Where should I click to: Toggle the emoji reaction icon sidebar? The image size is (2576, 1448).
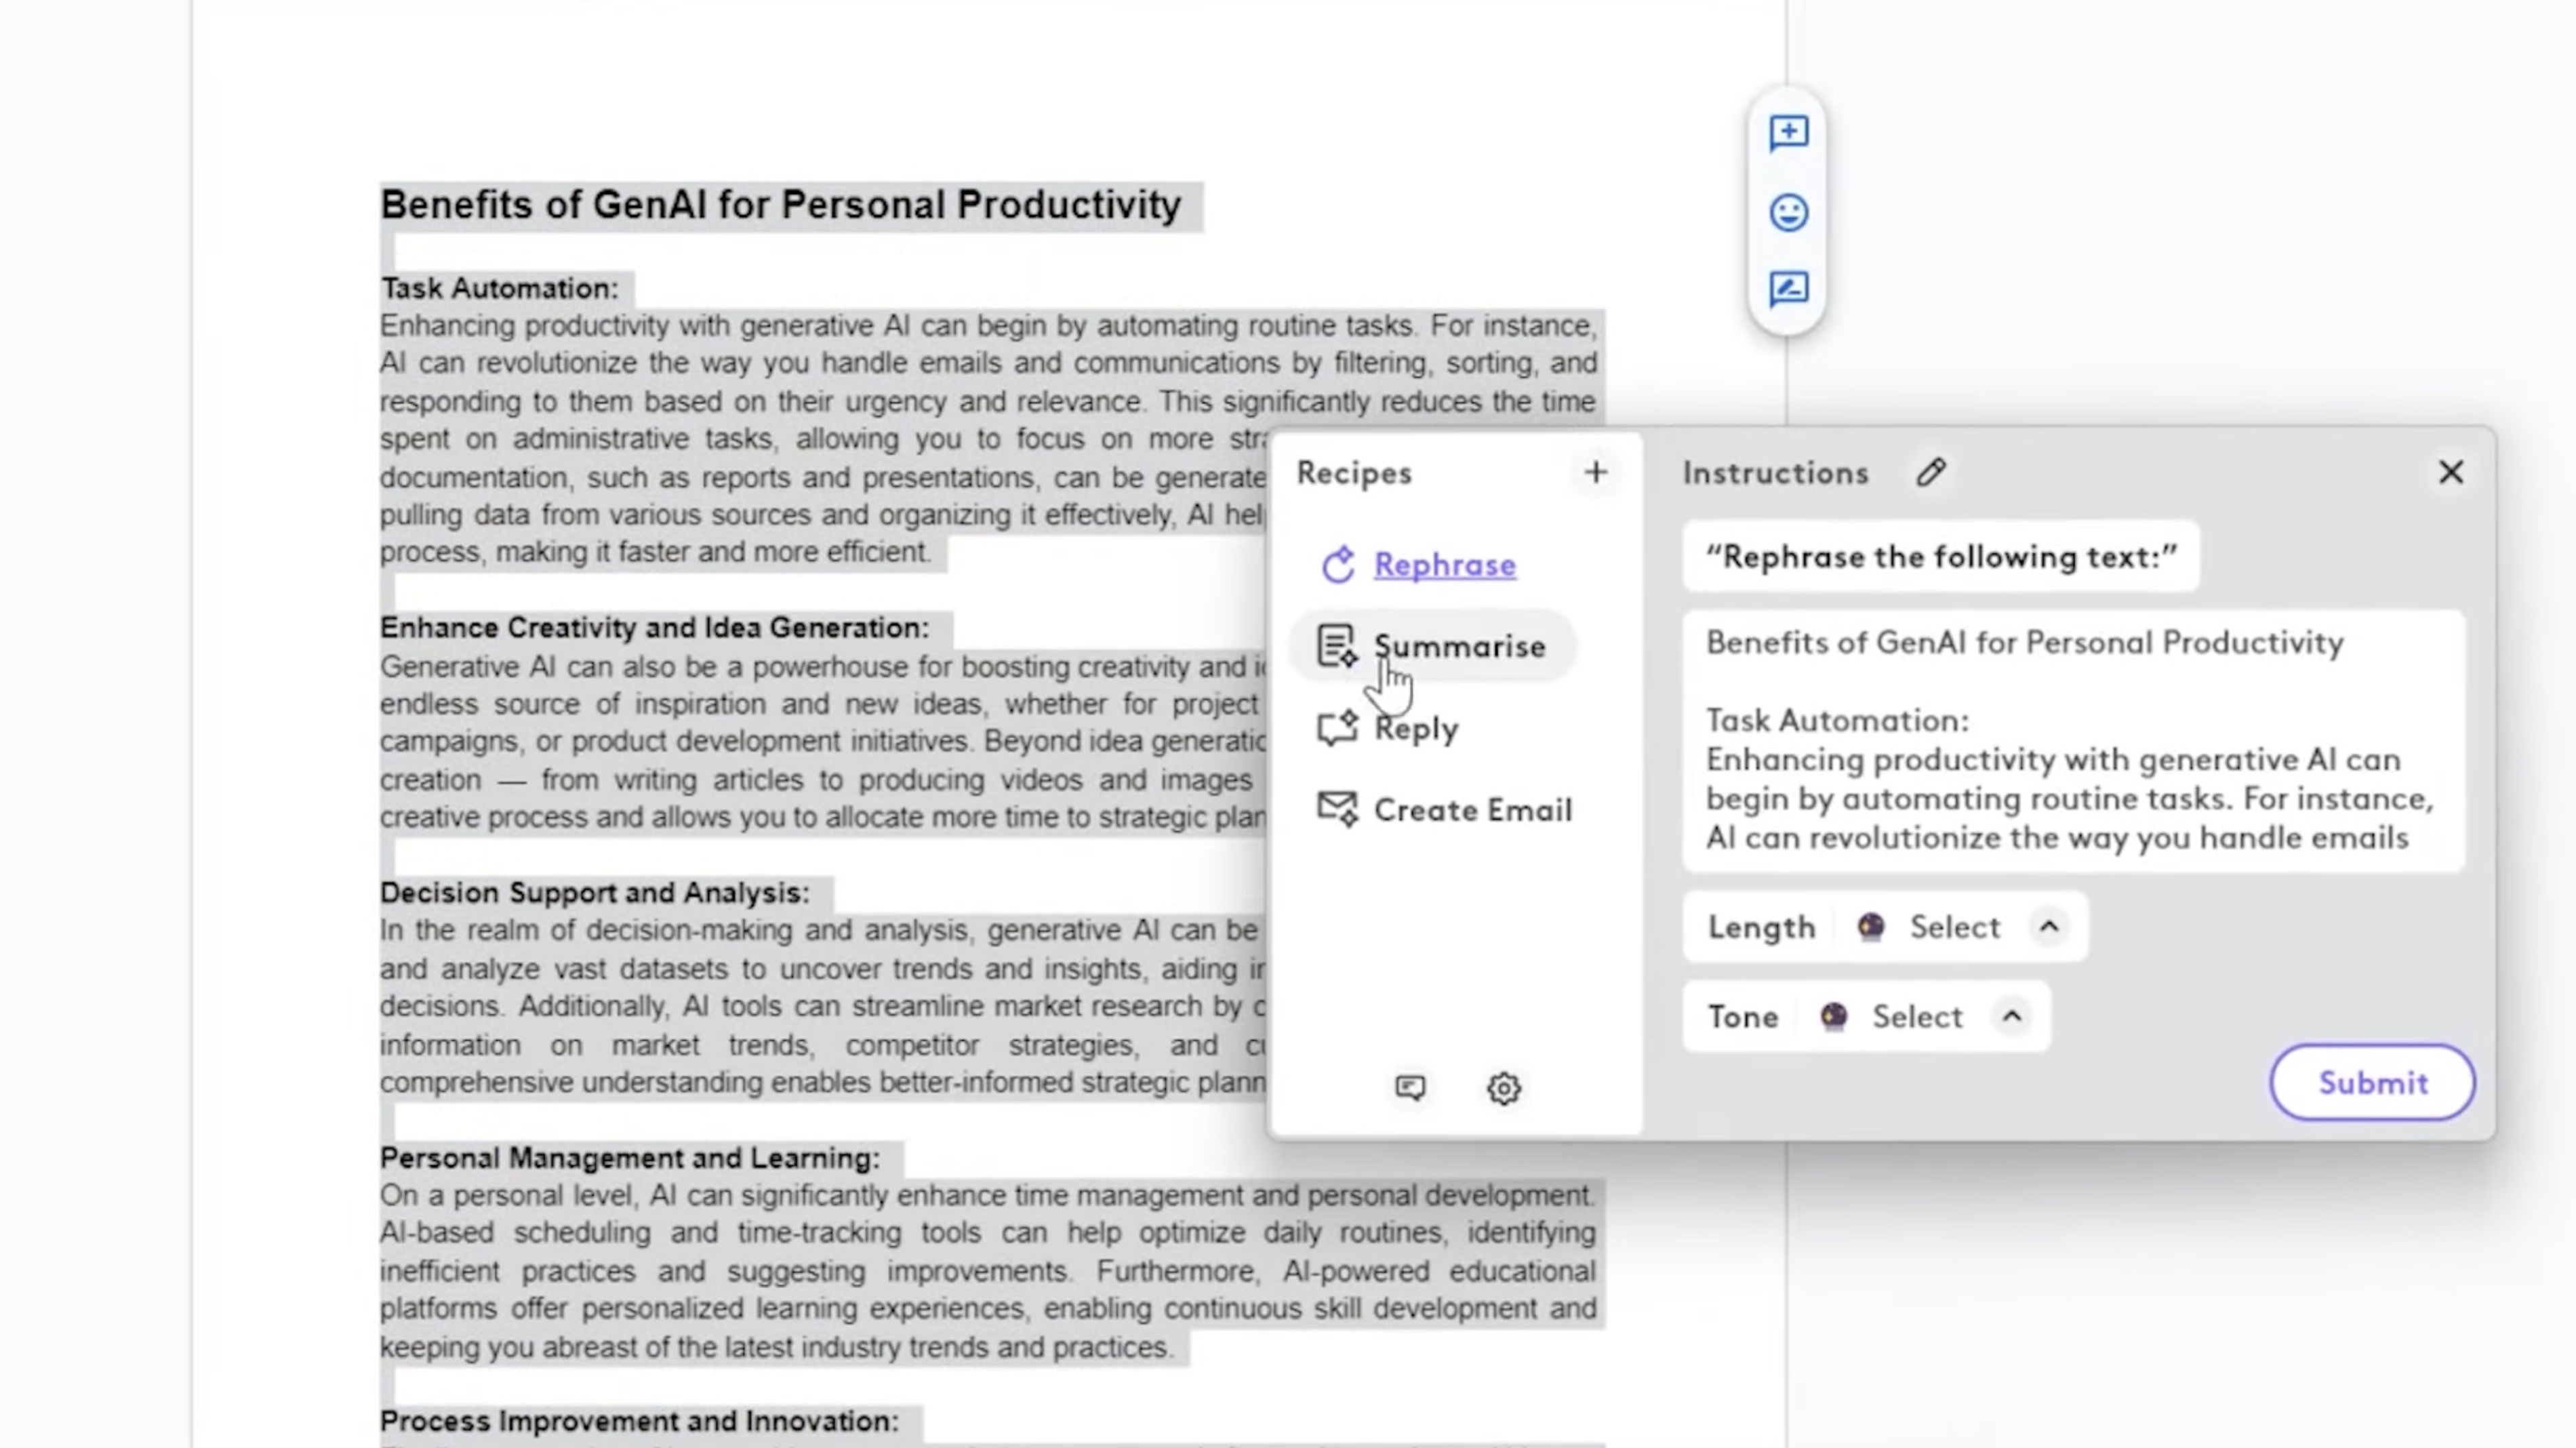tap(1790, 211)
